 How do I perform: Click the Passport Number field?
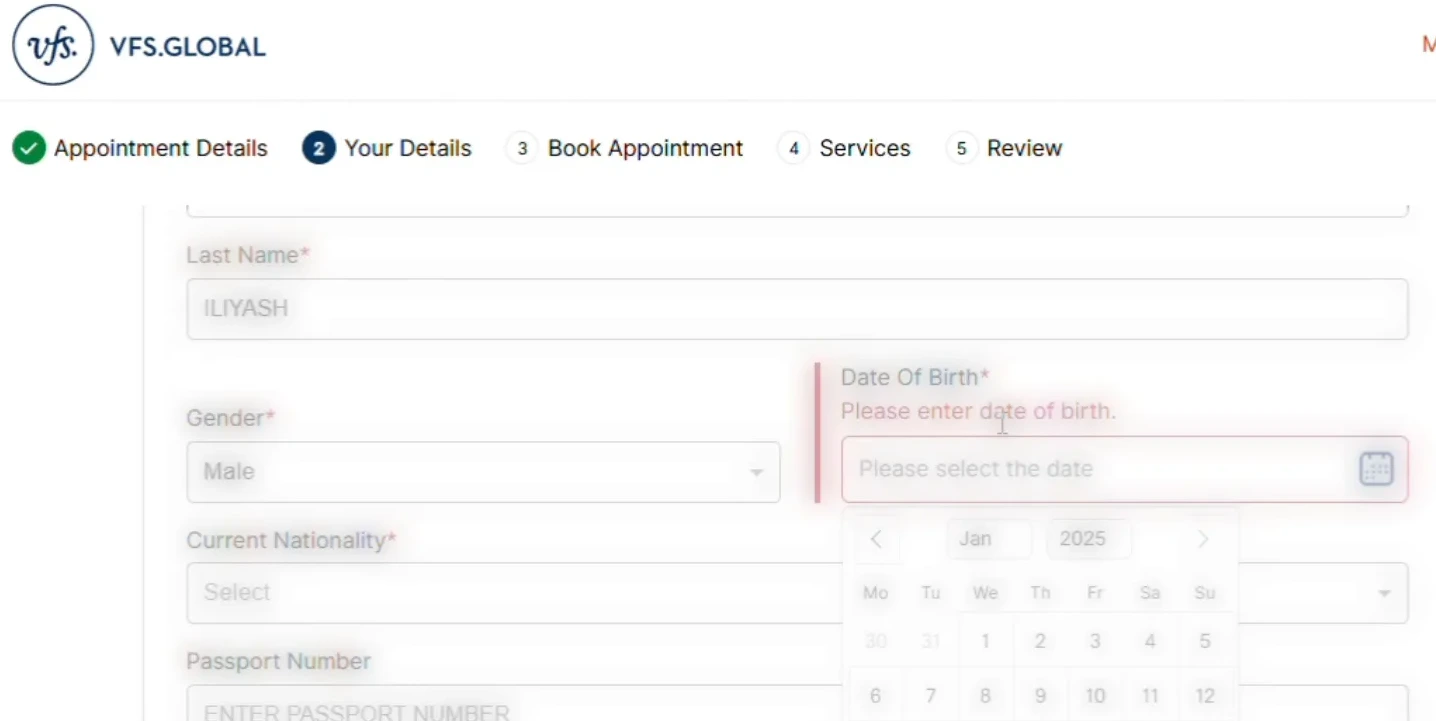click(797, 704)
